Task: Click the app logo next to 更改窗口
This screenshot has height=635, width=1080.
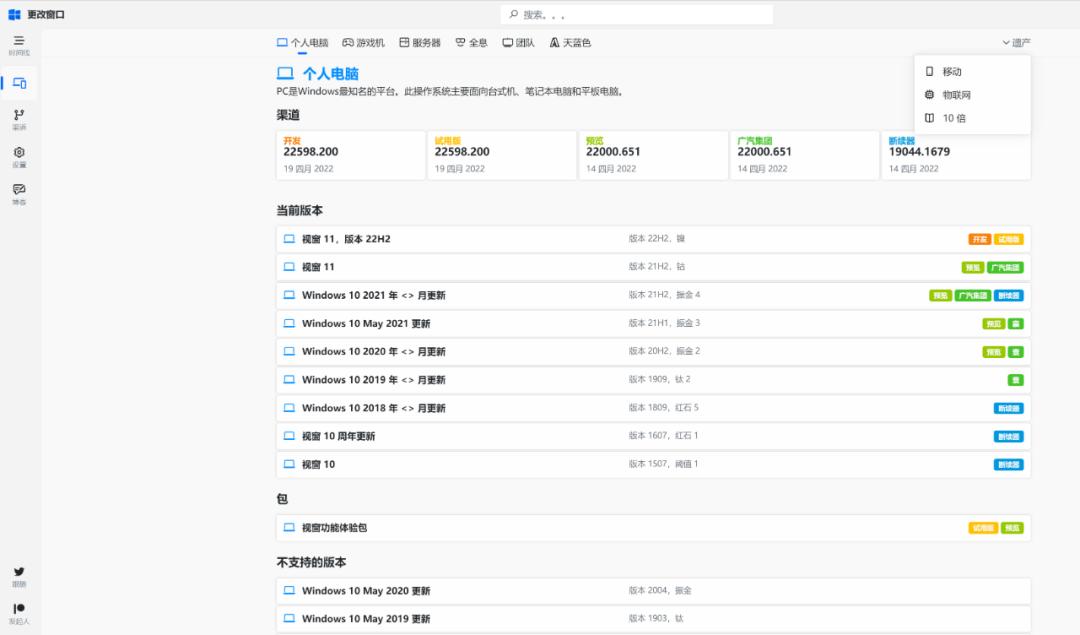Action: 14,14
